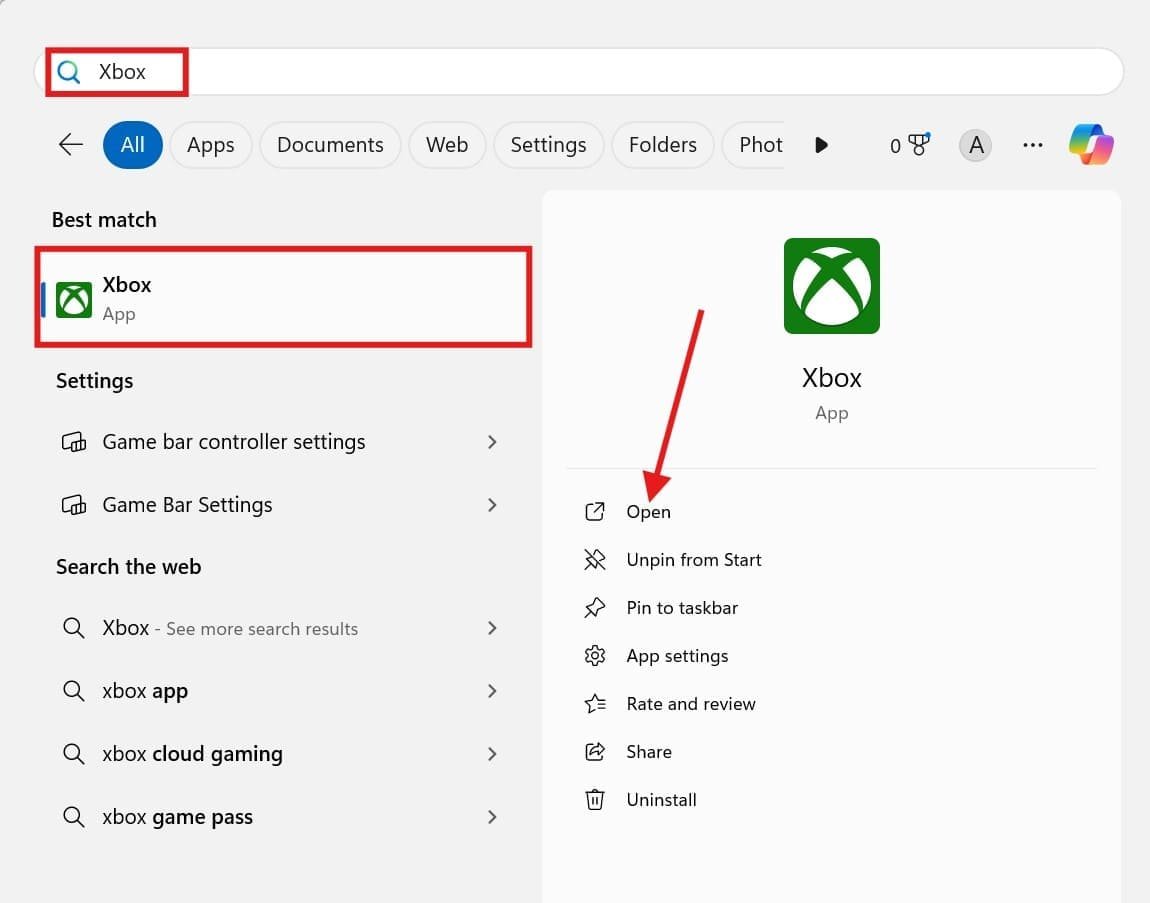Viewport: 1150px width, 903px height.
Task: Expand Game bar controller settings chevron
Action: click(491, 442)
